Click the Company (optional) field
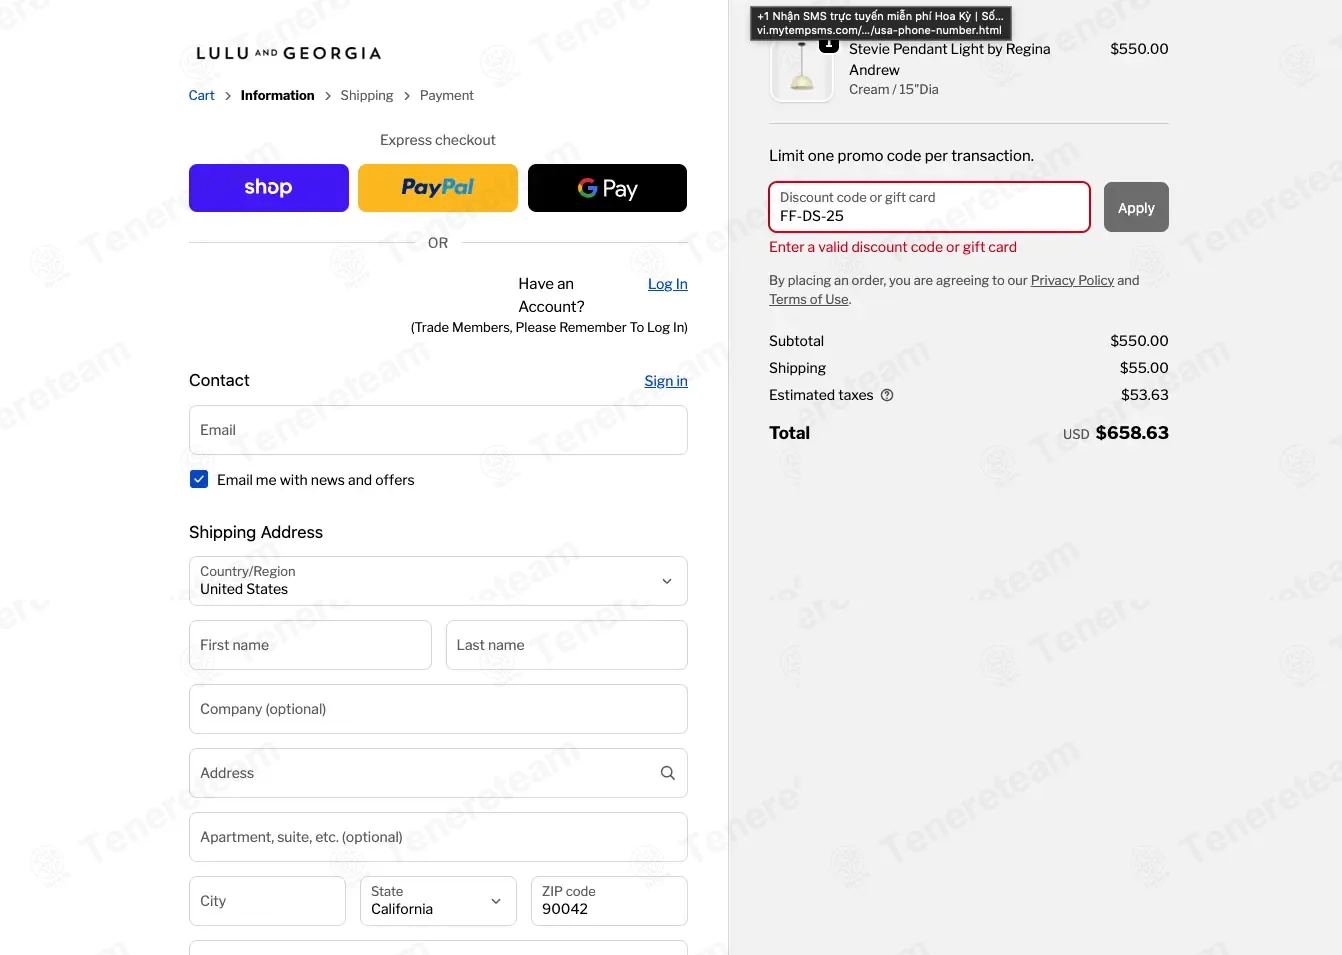Screen dimensions: 1342x955 [438, 709]
